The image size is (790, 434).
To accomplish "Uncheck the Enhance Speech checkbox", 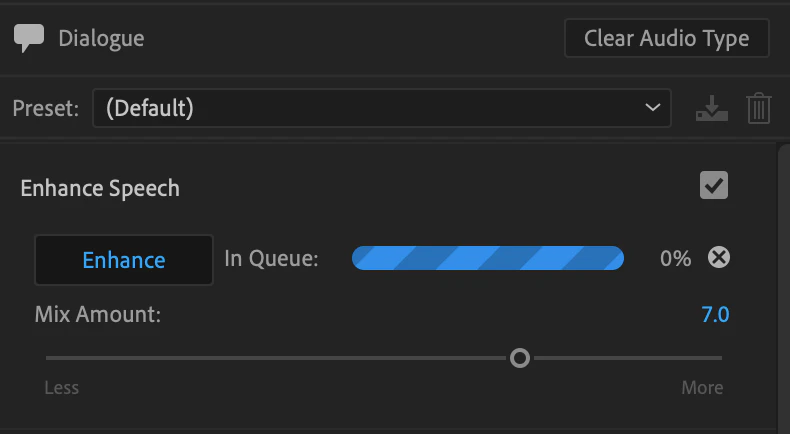I will (x=714, y=185).
